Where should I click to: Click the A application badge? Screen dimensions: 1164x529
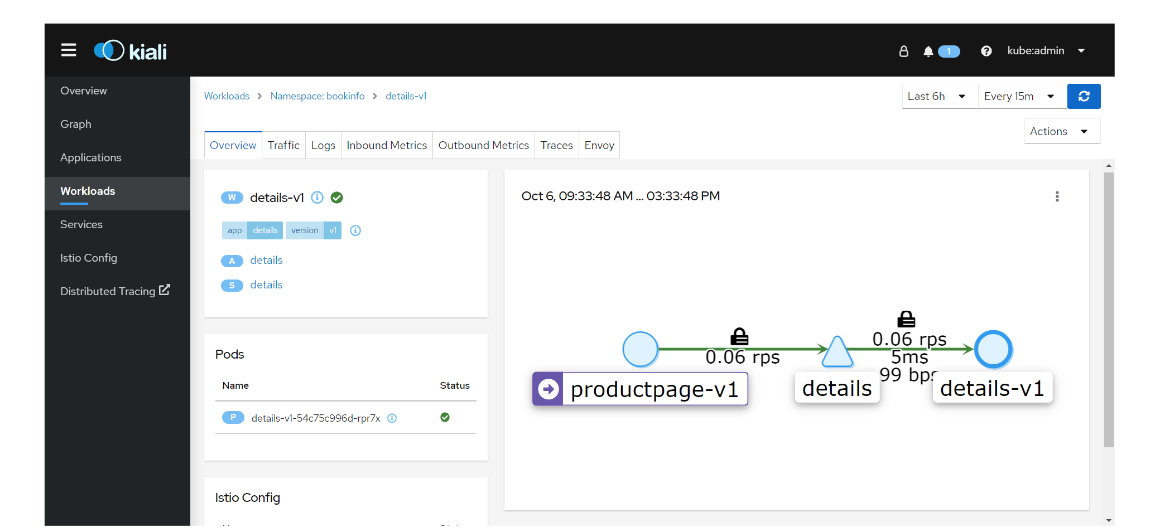coord(232,261)
